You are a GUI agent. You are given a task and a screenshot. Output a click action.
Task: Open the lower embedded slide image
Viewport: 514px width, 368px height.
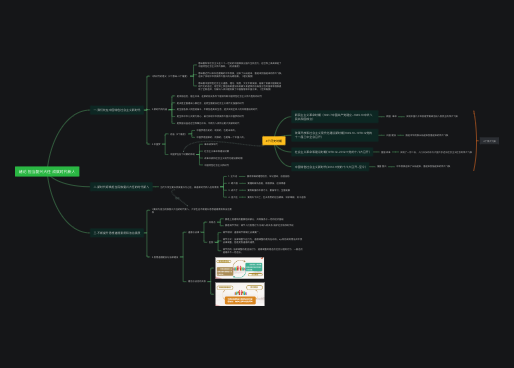point(240,294)
